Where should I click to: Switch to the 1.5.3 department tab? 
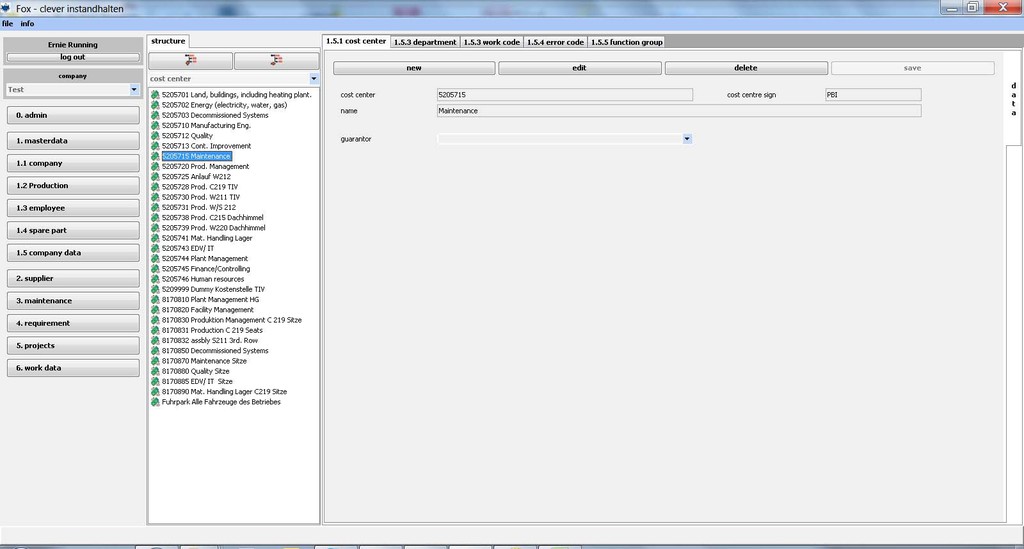pyautogui.click(x=425, y=42)
